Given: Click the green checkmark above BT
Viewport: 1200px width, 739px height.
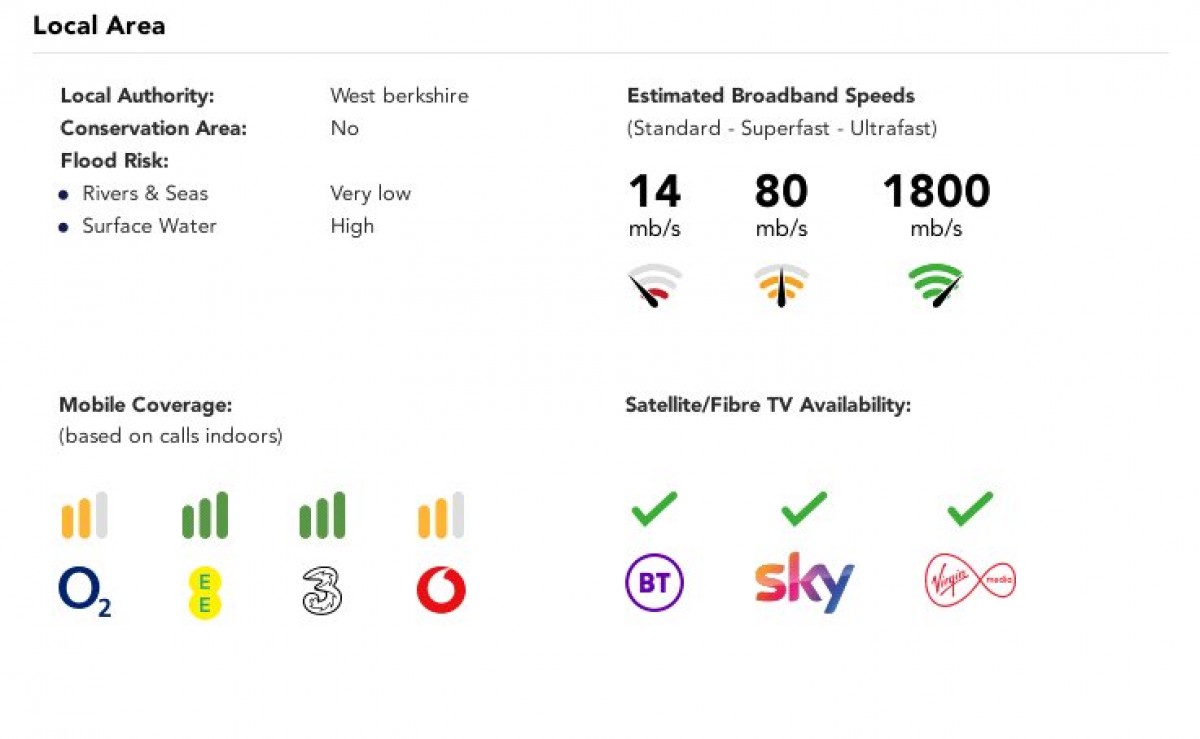Looking at the screenshot, I should (654, 508).
